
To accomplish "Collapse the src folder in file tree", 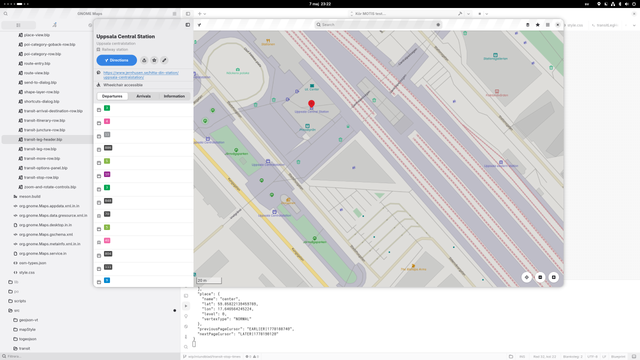I will point(17,311).
